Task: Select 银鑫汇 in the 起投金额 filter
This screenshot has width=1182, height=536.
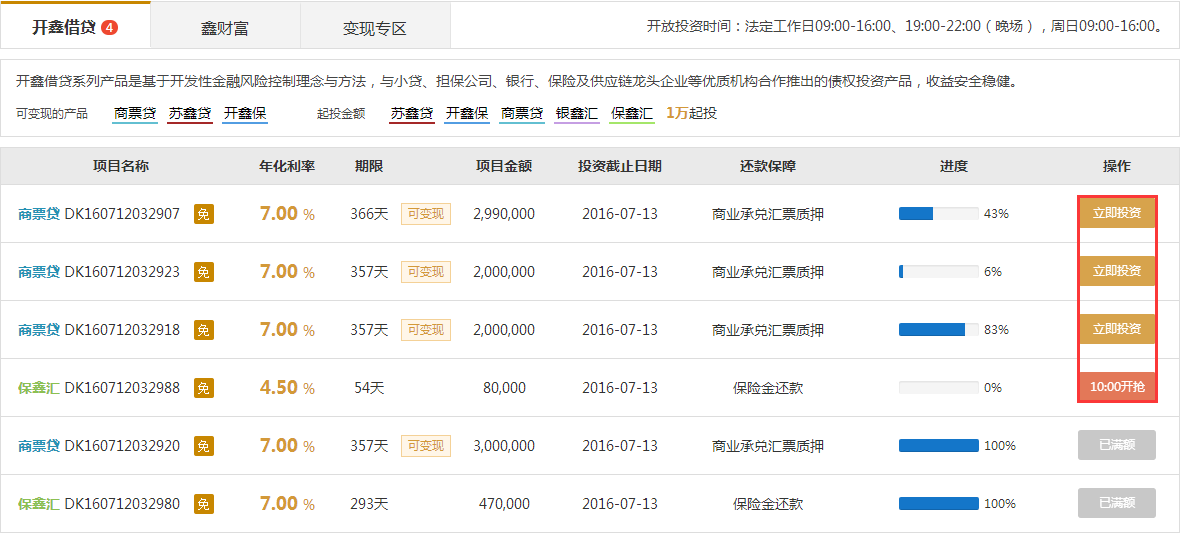Action: coord(577,113)
